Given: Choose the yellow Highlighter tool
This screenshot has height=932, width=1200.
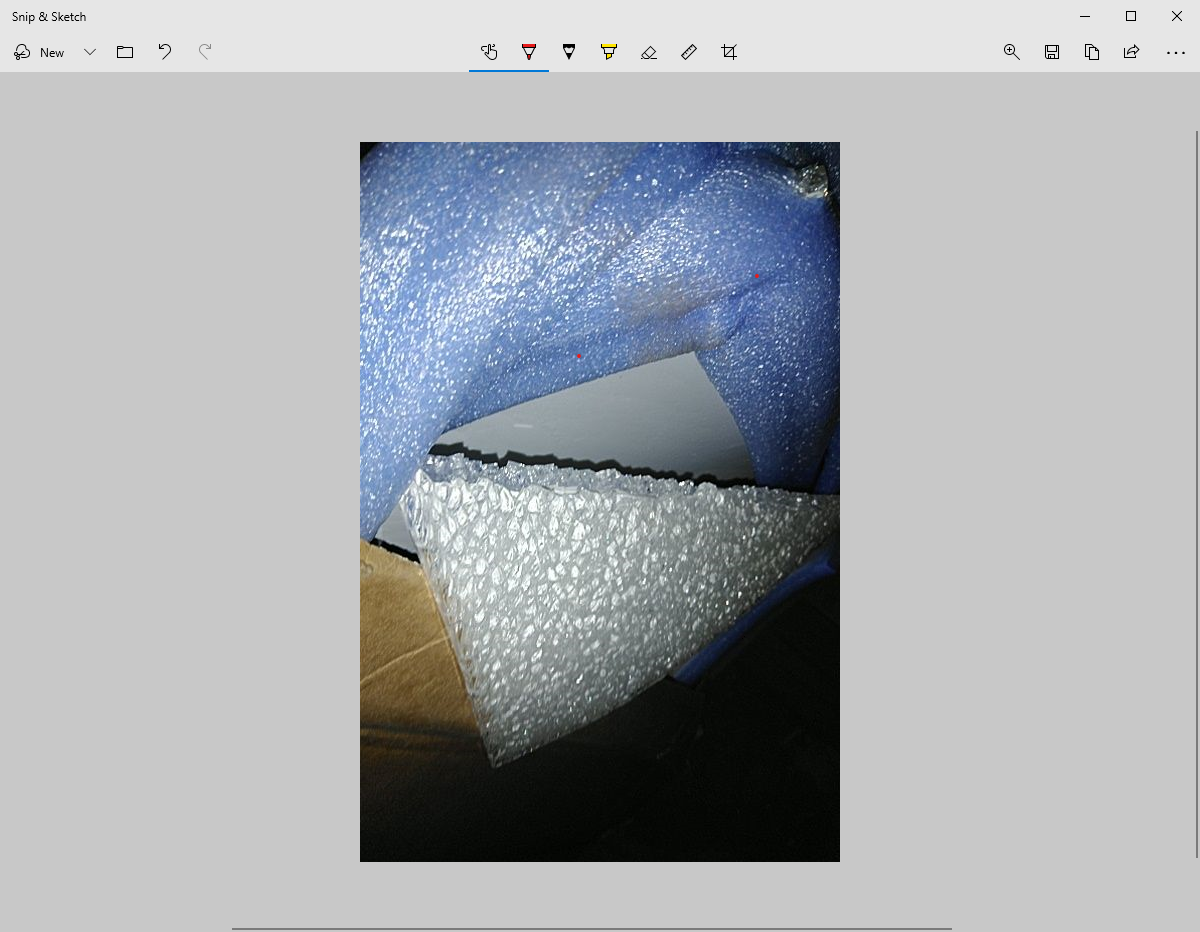Looking at the screenshot, I should click(x=609, y=52).
